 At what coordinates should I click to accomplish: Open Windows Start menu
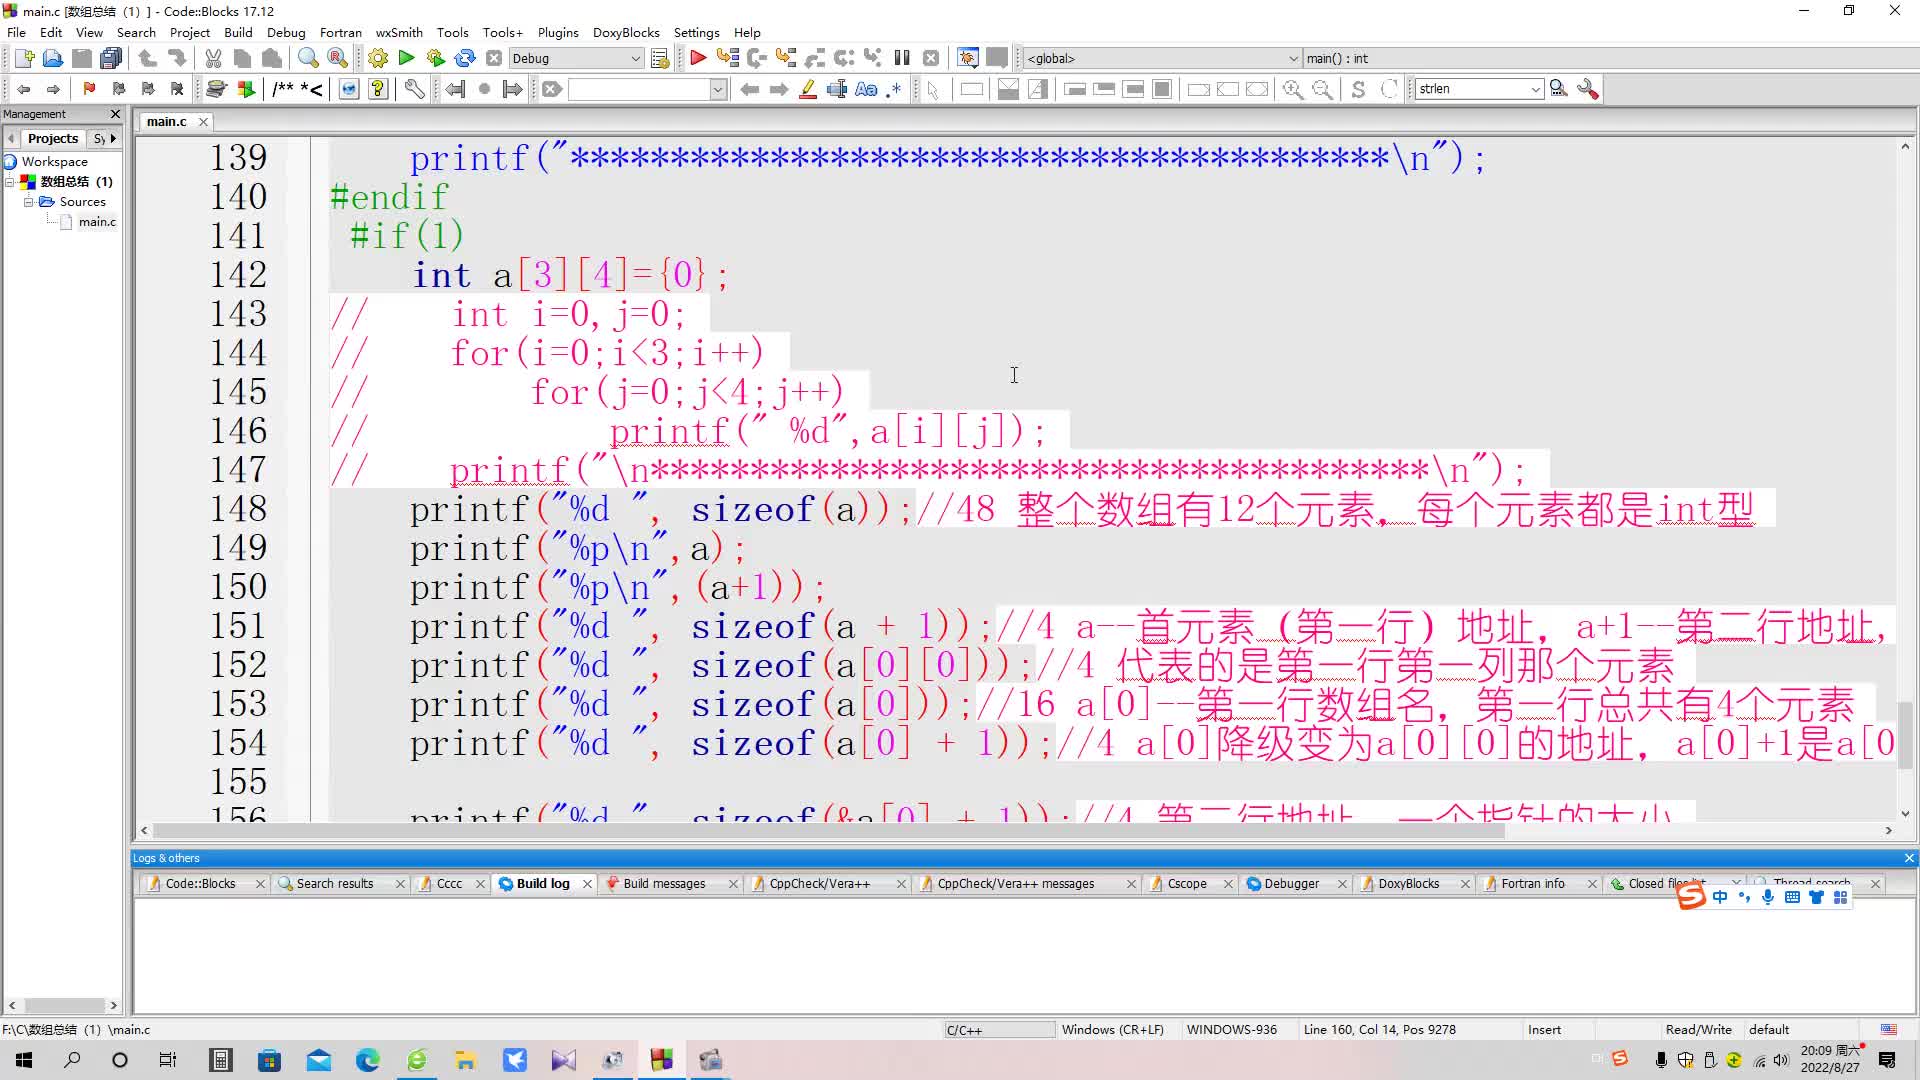coord(24,1060)
